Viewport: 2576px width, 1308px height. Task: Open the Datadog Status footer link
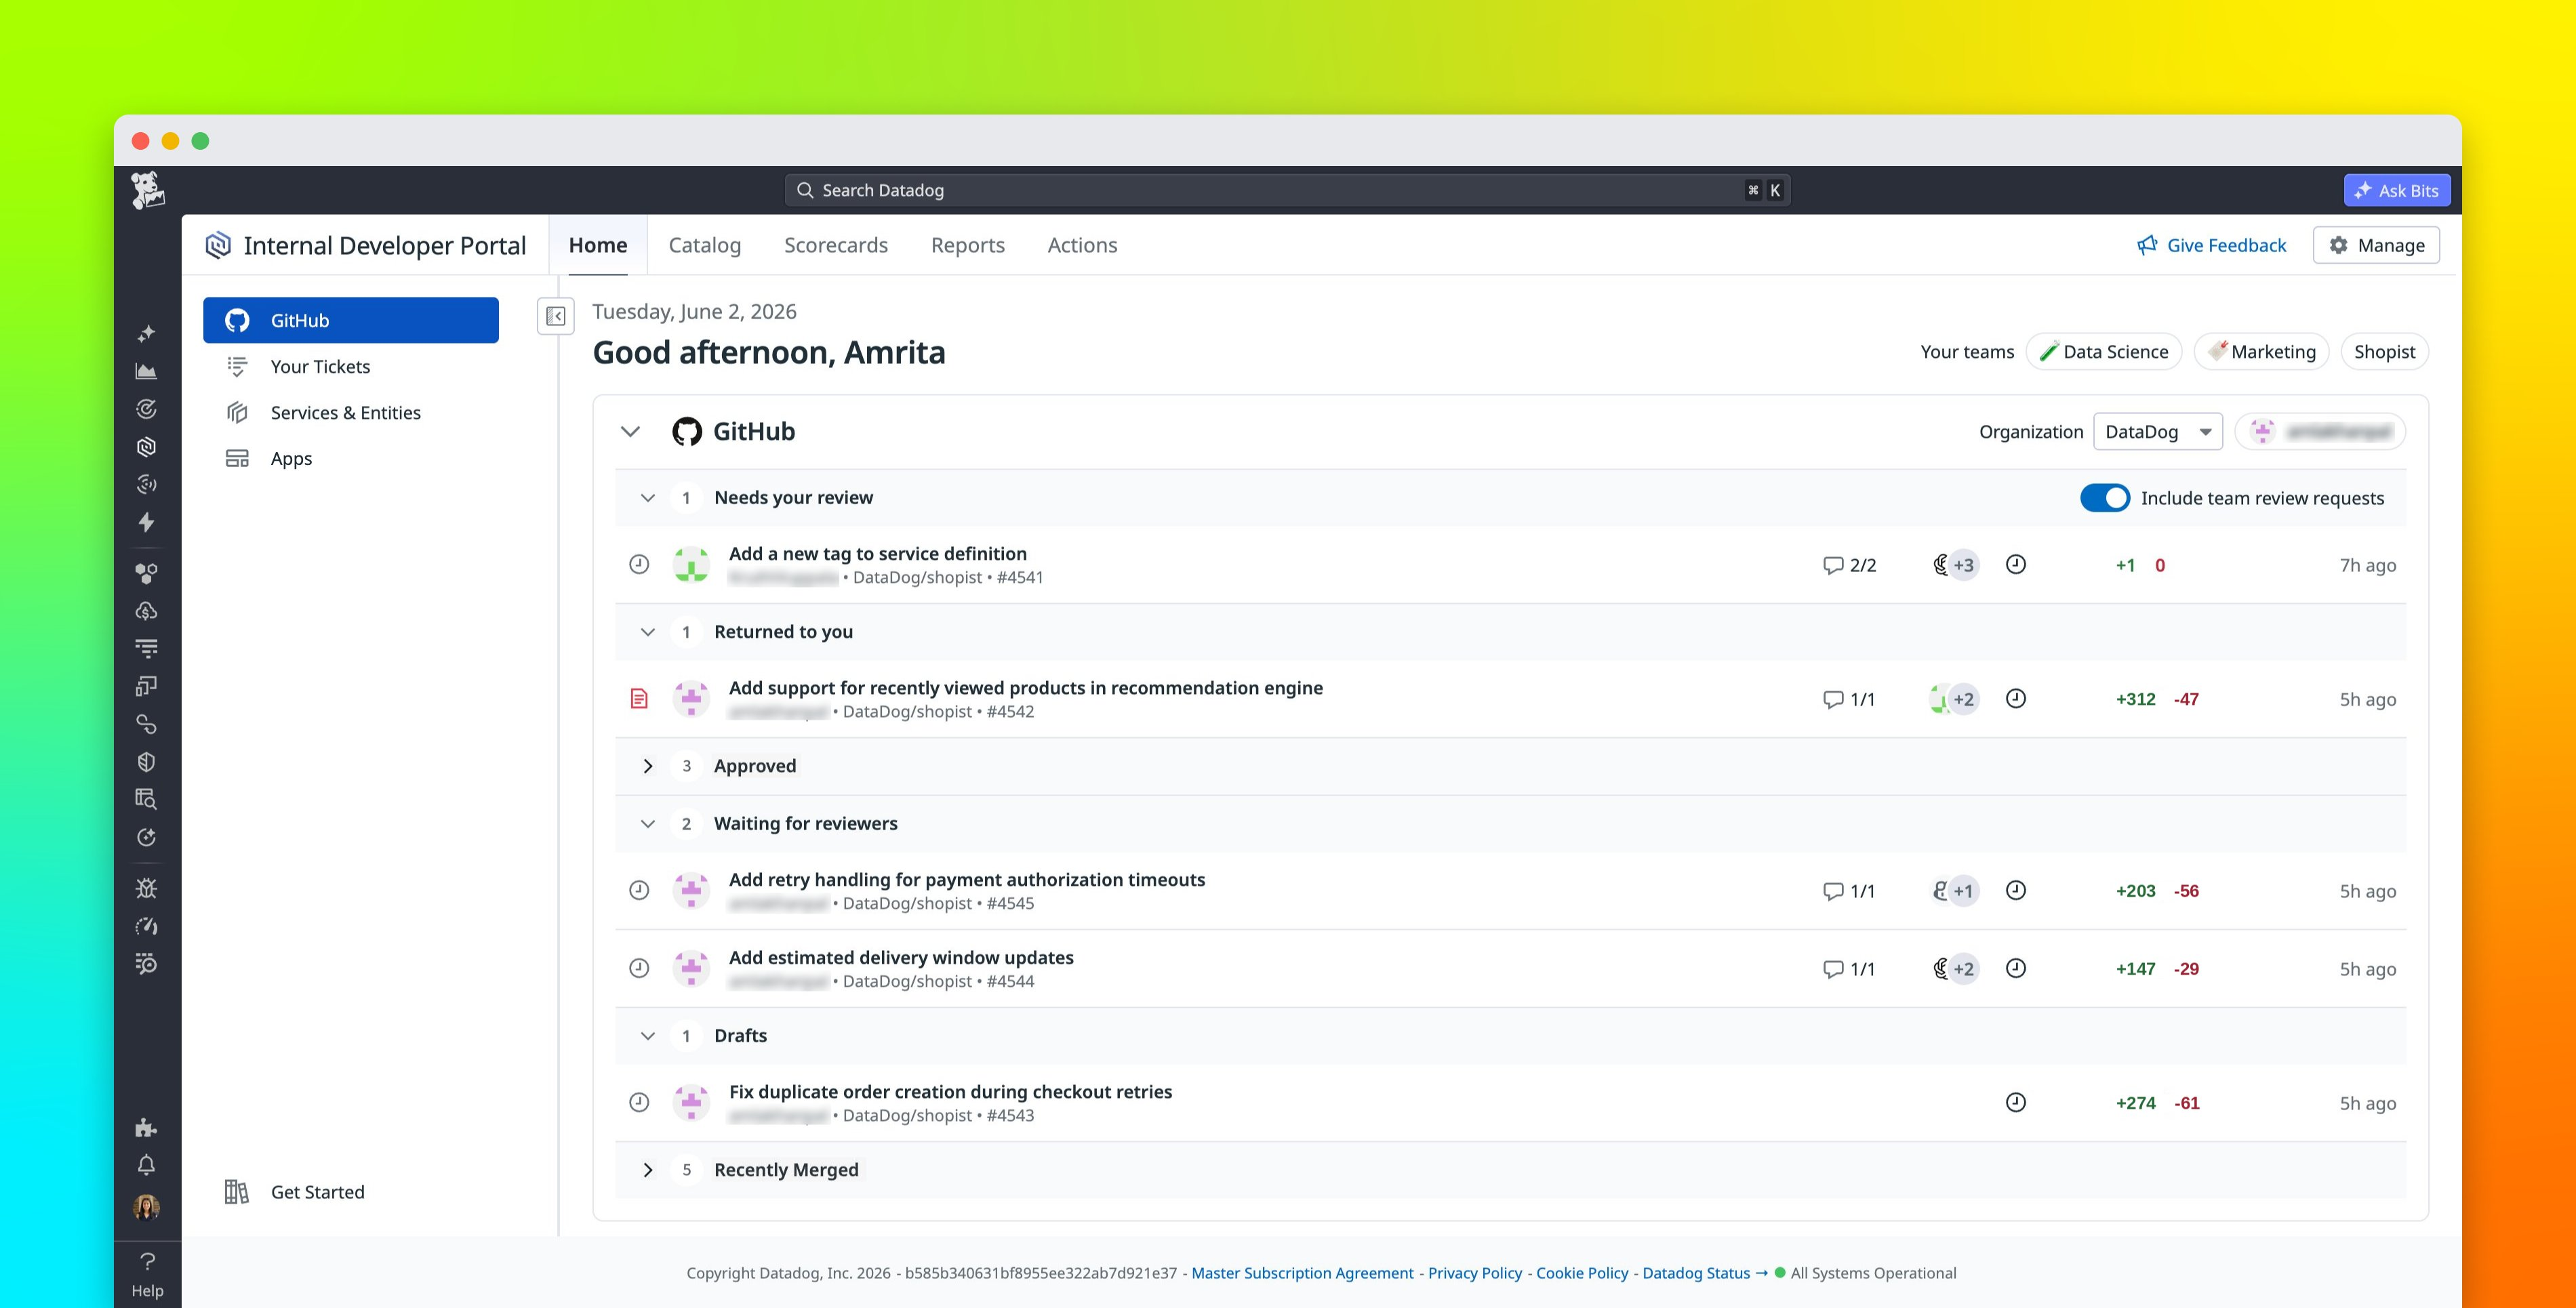[x=1704, y=1273]
